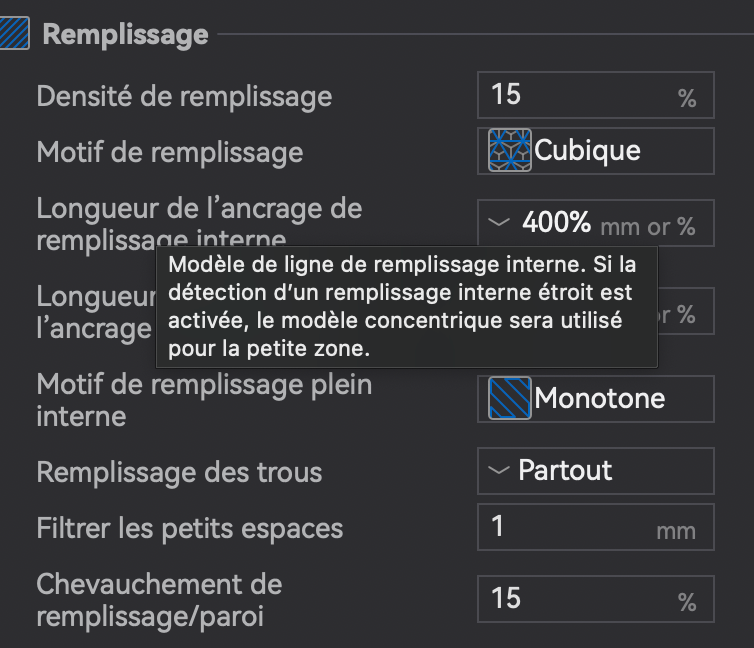Click the 400% anchor length value
Viewport: 754px width, 648px height.
[556, 223]
